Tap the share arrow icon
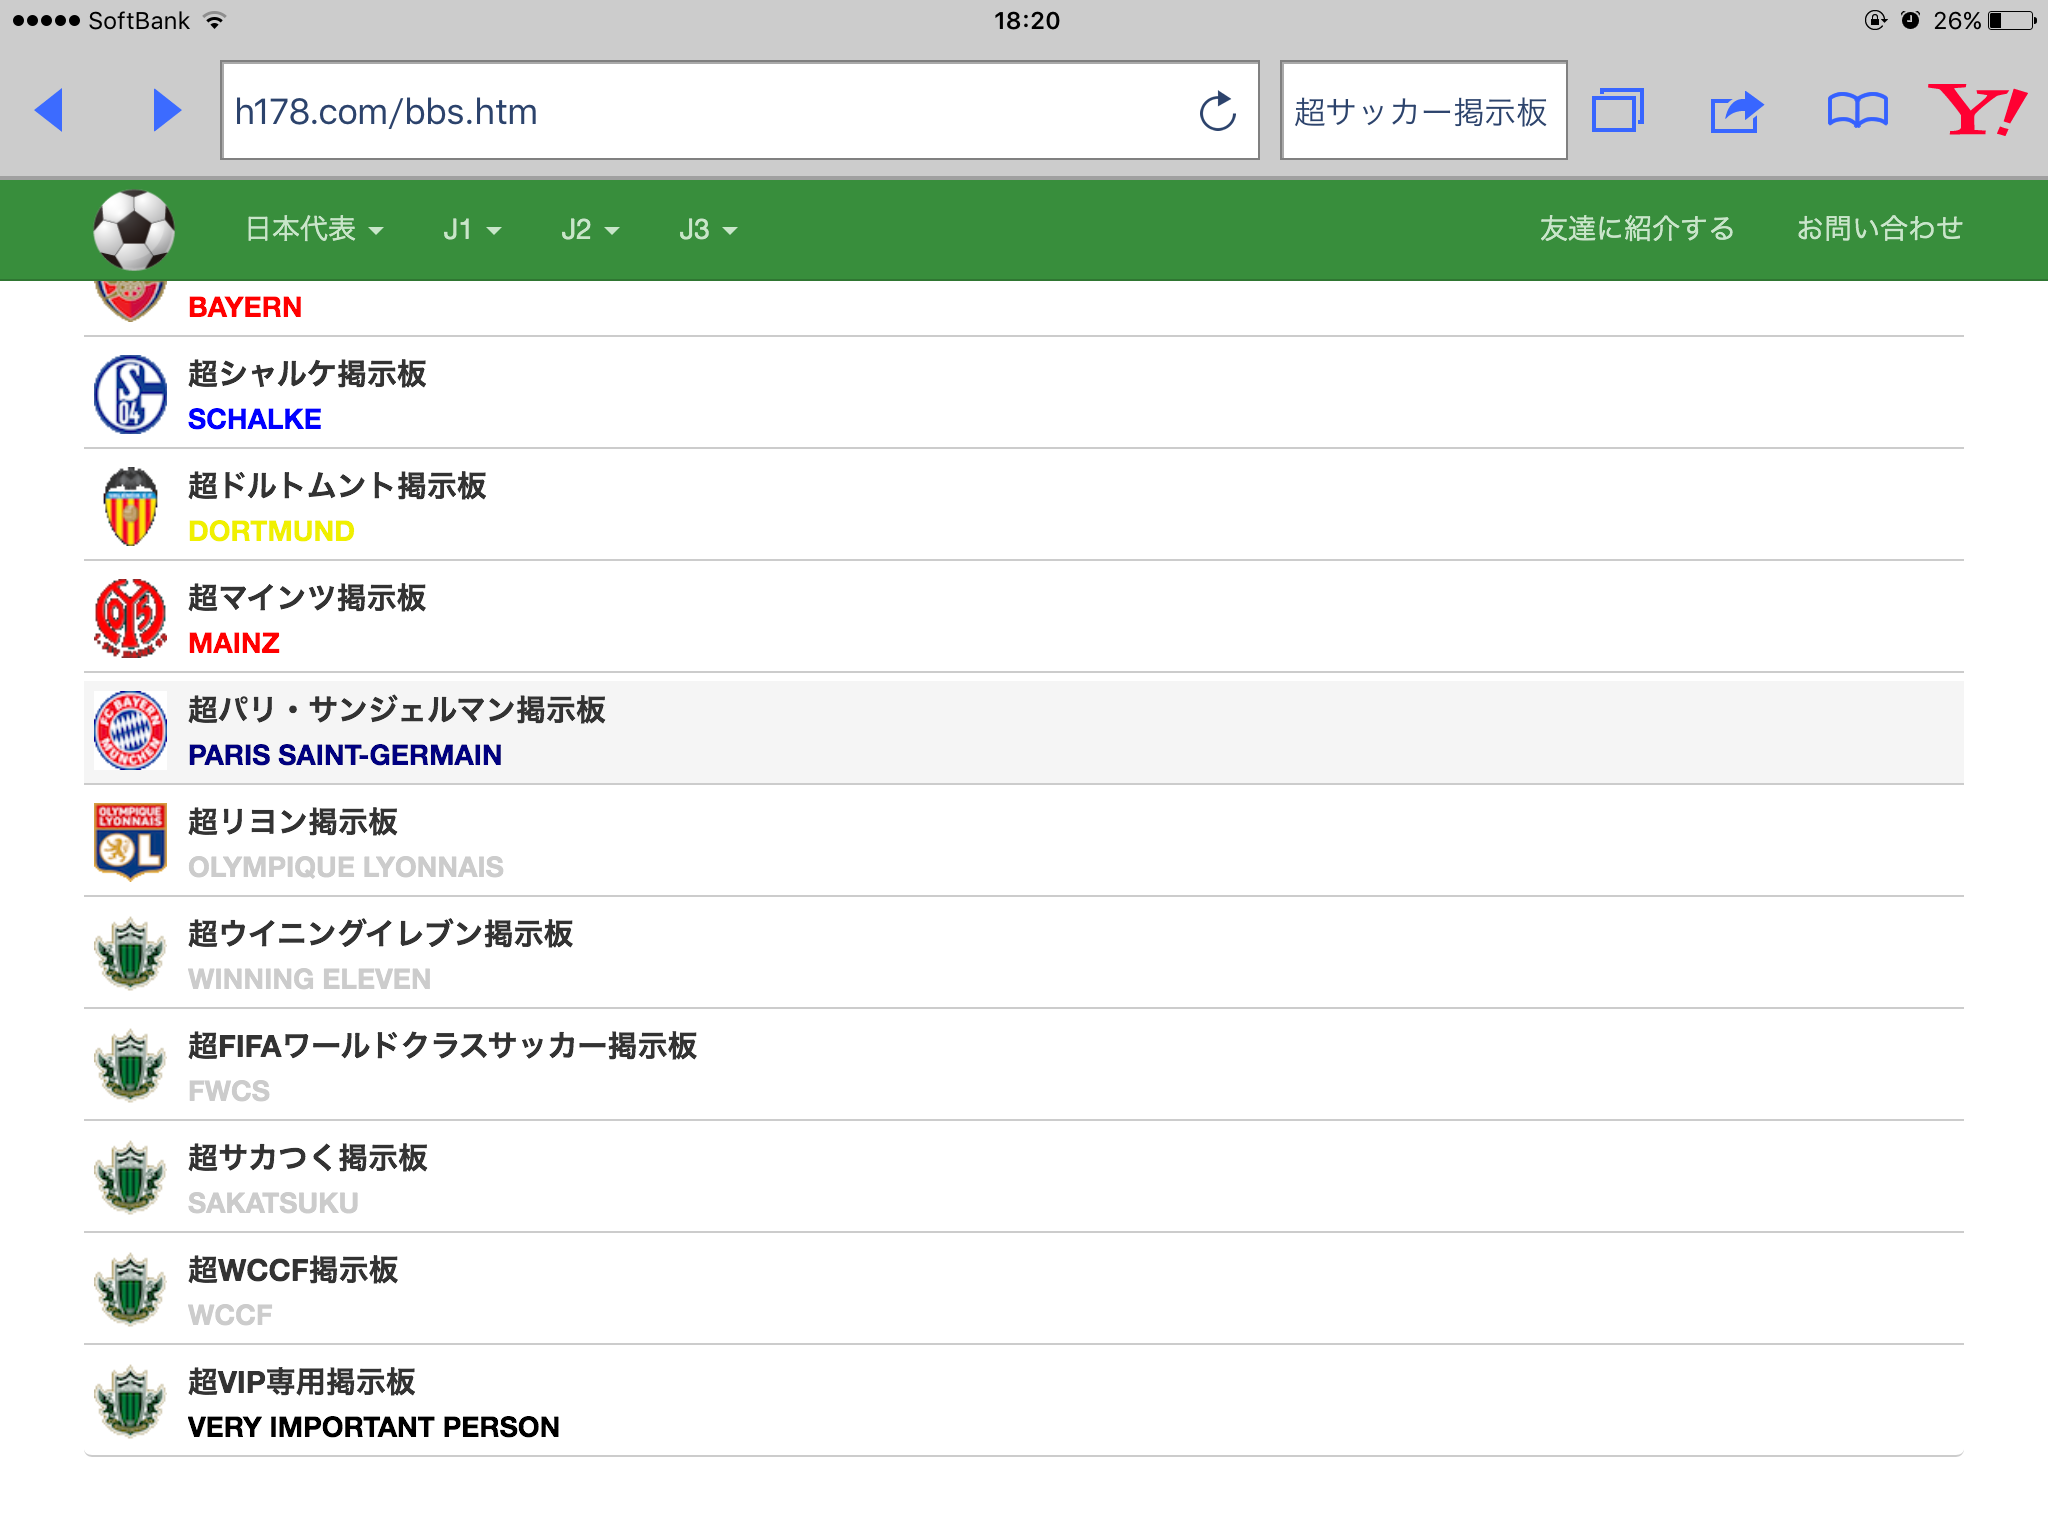 click(x=1736, y=111)
